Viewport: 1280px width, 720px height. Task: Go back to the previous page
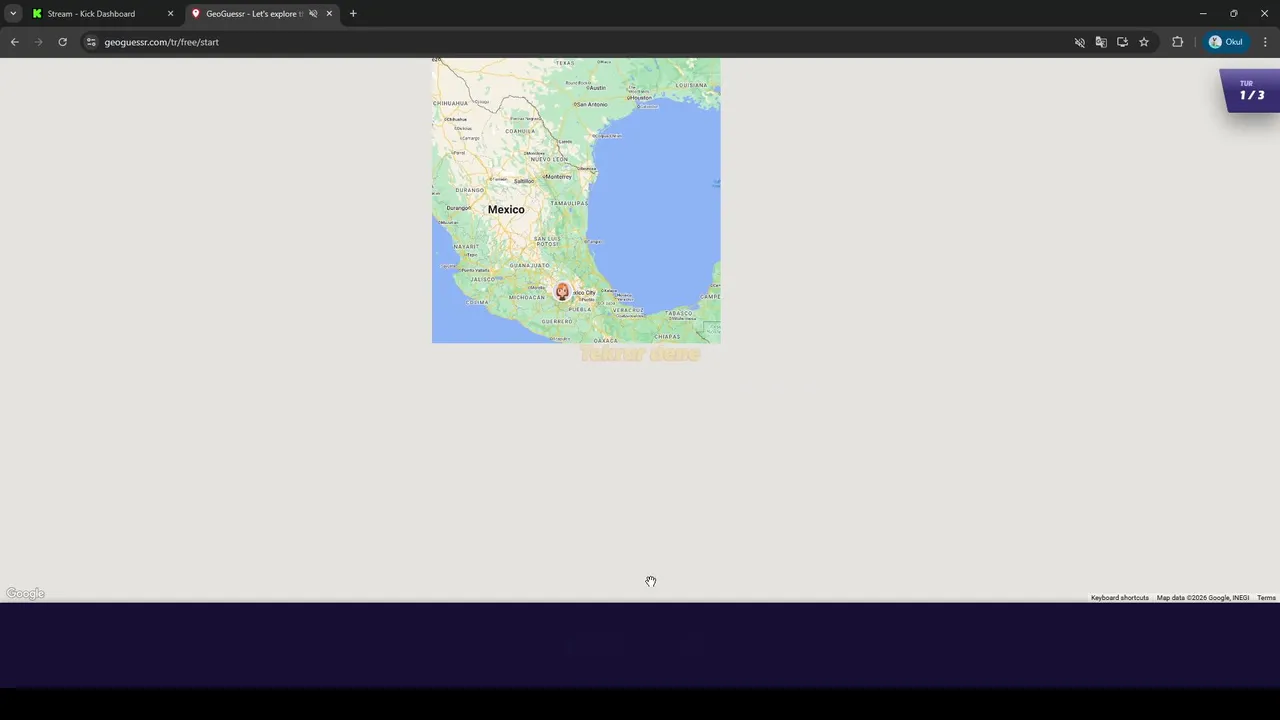coord(14,42)
